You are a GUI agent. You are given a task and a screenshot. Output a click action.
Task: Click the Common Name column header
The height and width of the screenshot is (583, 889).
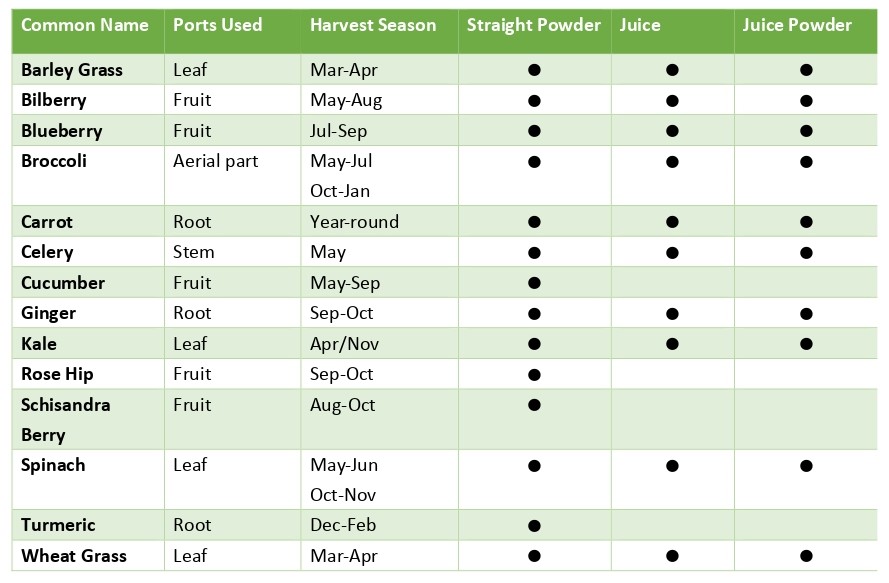tap(84, 25)
